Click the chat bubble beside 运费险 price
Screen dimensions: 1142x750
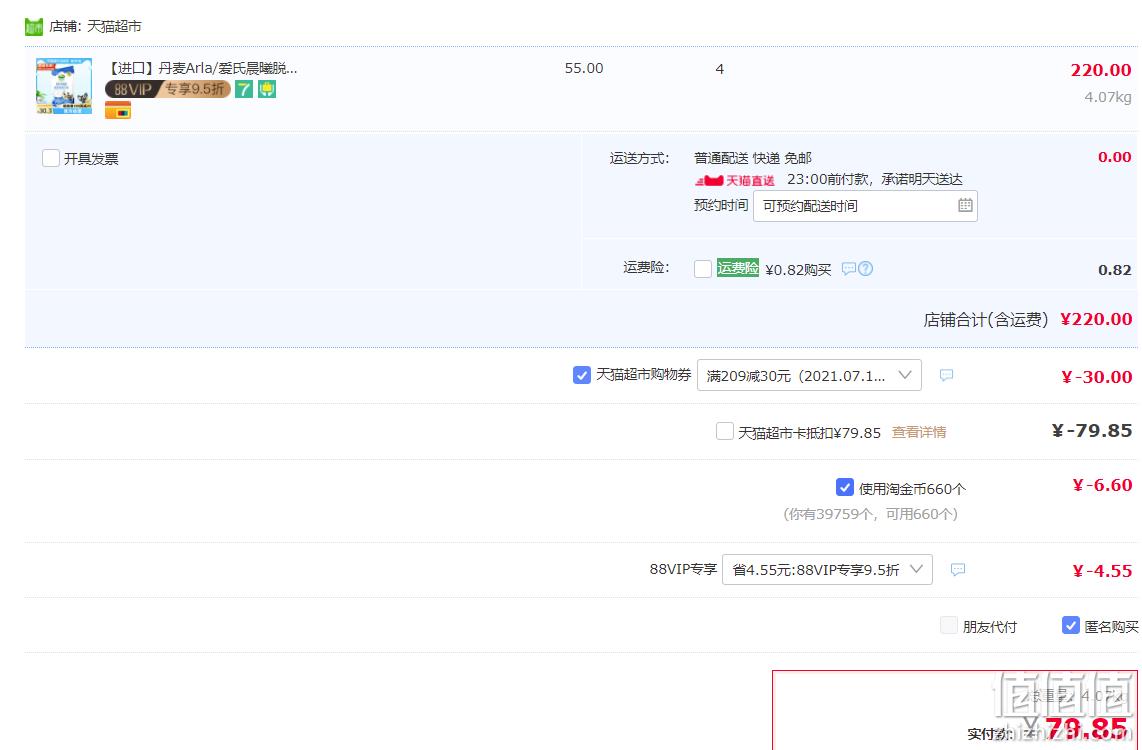pos(848,269)
